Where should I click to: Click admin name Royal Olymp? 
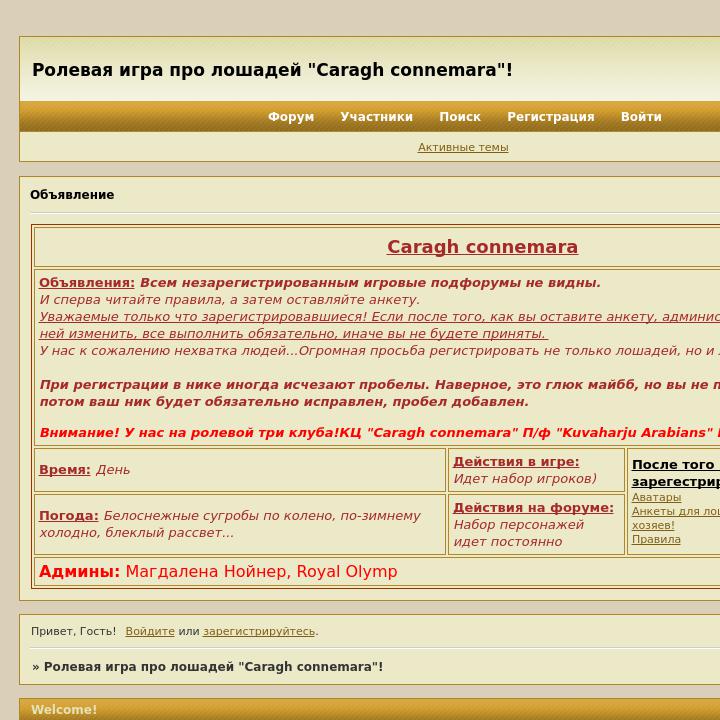(347, 572)
